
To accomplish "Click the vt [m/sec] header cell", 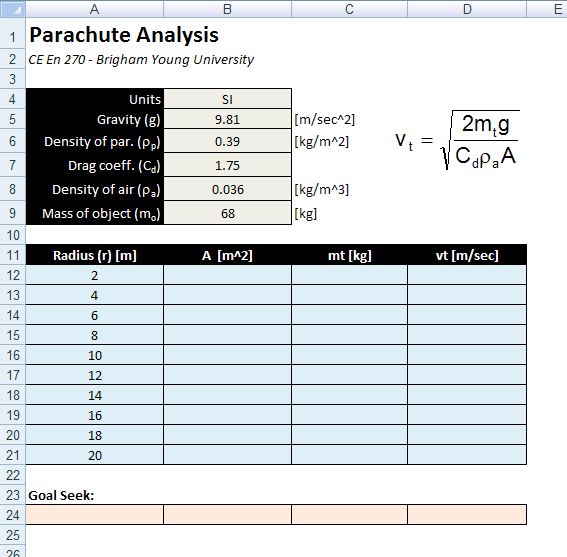I will click(467, 255).
